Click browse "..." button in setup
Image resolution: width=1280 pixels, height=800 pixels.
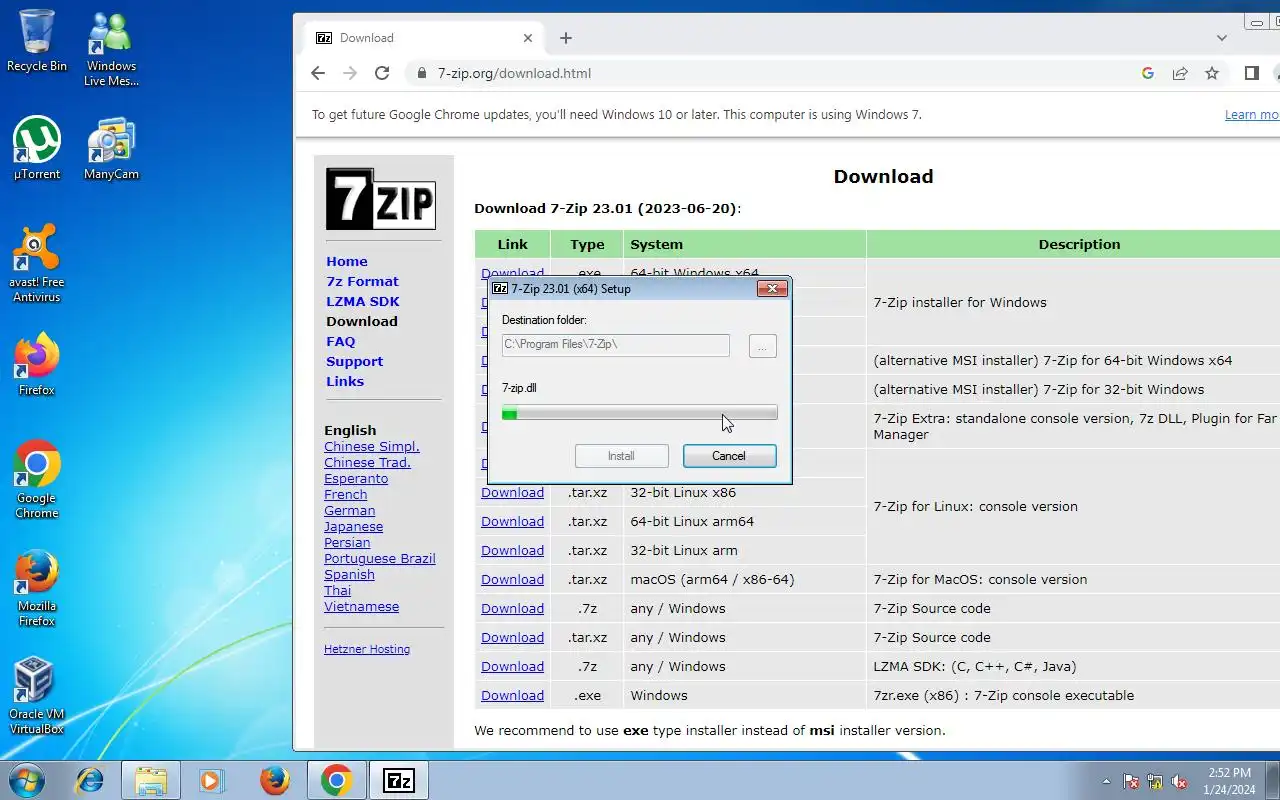[762, 345]
